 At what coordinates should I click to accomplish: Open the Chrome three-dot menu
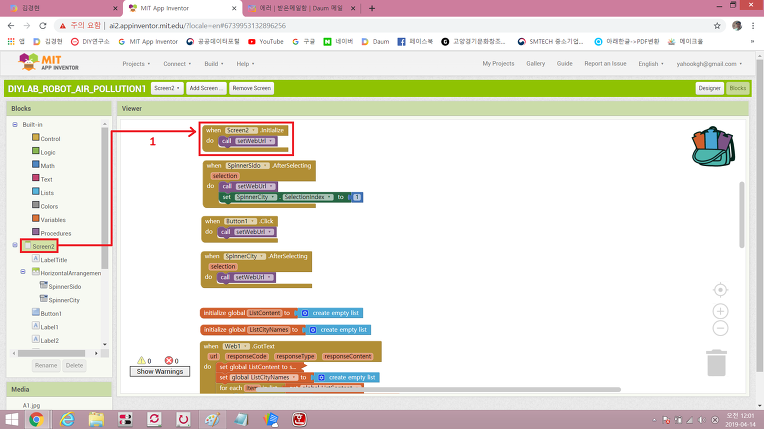[x=753, y=26]
